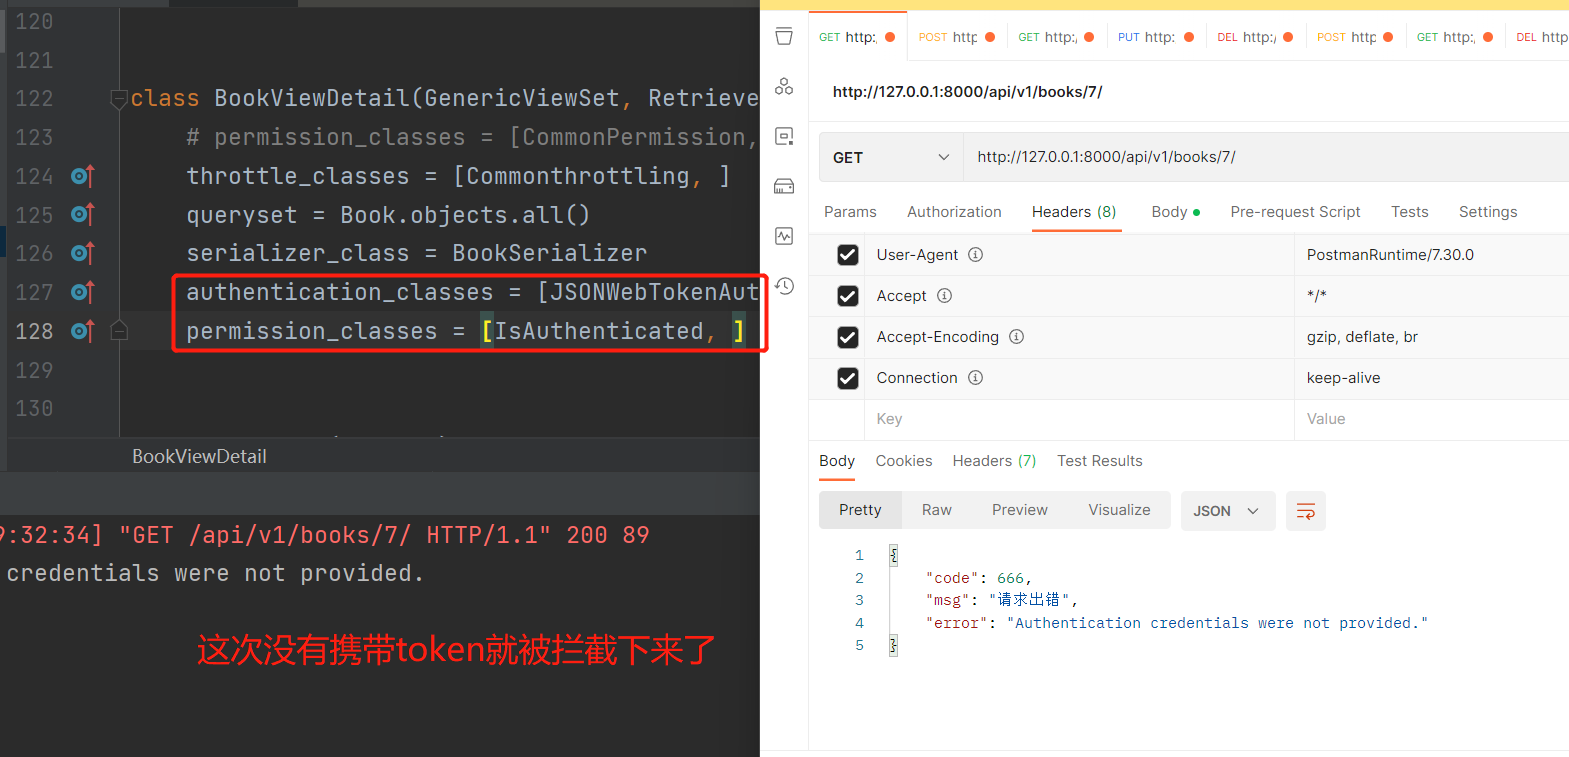Click the throttle_classes code on line 124
The image size is (1569, 757).
click(458, 176)
